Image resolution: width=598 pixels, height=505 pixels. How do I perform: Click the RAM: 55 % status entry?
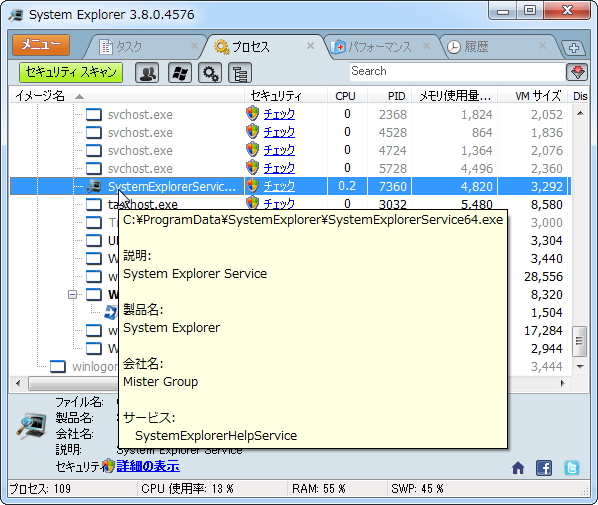pos(319,489)
